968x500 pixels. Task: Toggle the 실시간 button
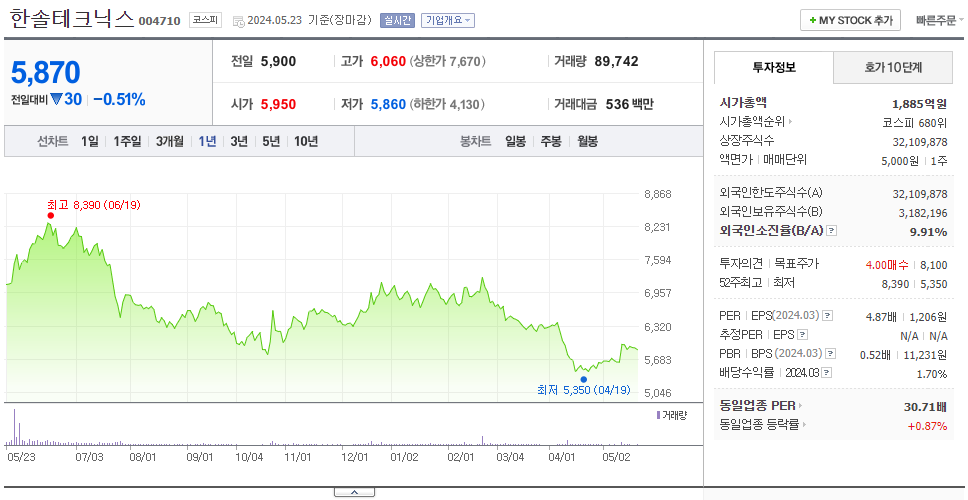click(398, 20)
